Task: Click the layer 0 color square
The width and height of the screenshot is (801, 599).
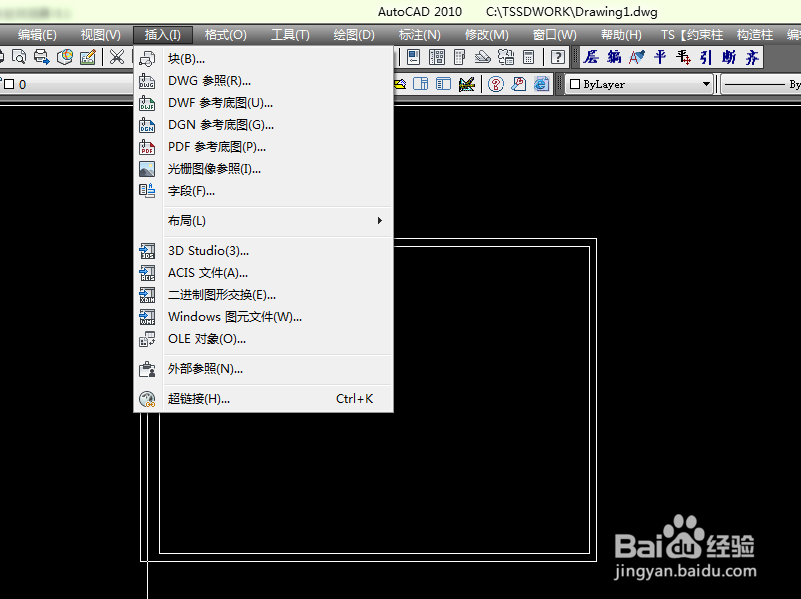Action: (9, 84)
